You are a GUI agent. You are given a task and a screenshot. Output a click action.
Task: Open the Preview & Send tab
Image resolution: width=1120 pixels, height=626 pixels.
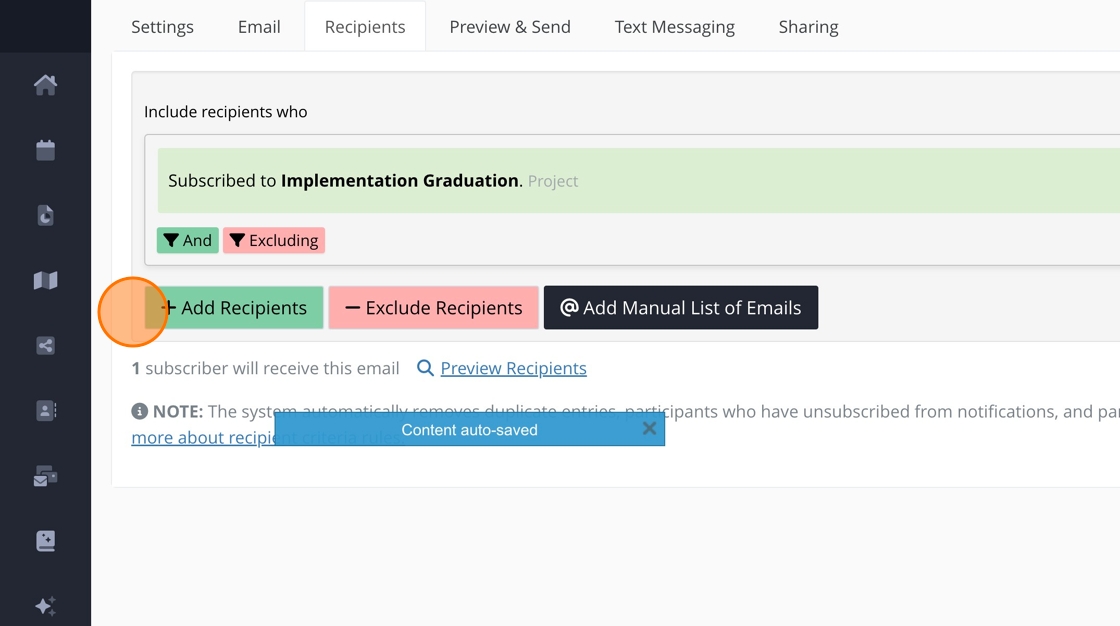[x=510, y=27]
